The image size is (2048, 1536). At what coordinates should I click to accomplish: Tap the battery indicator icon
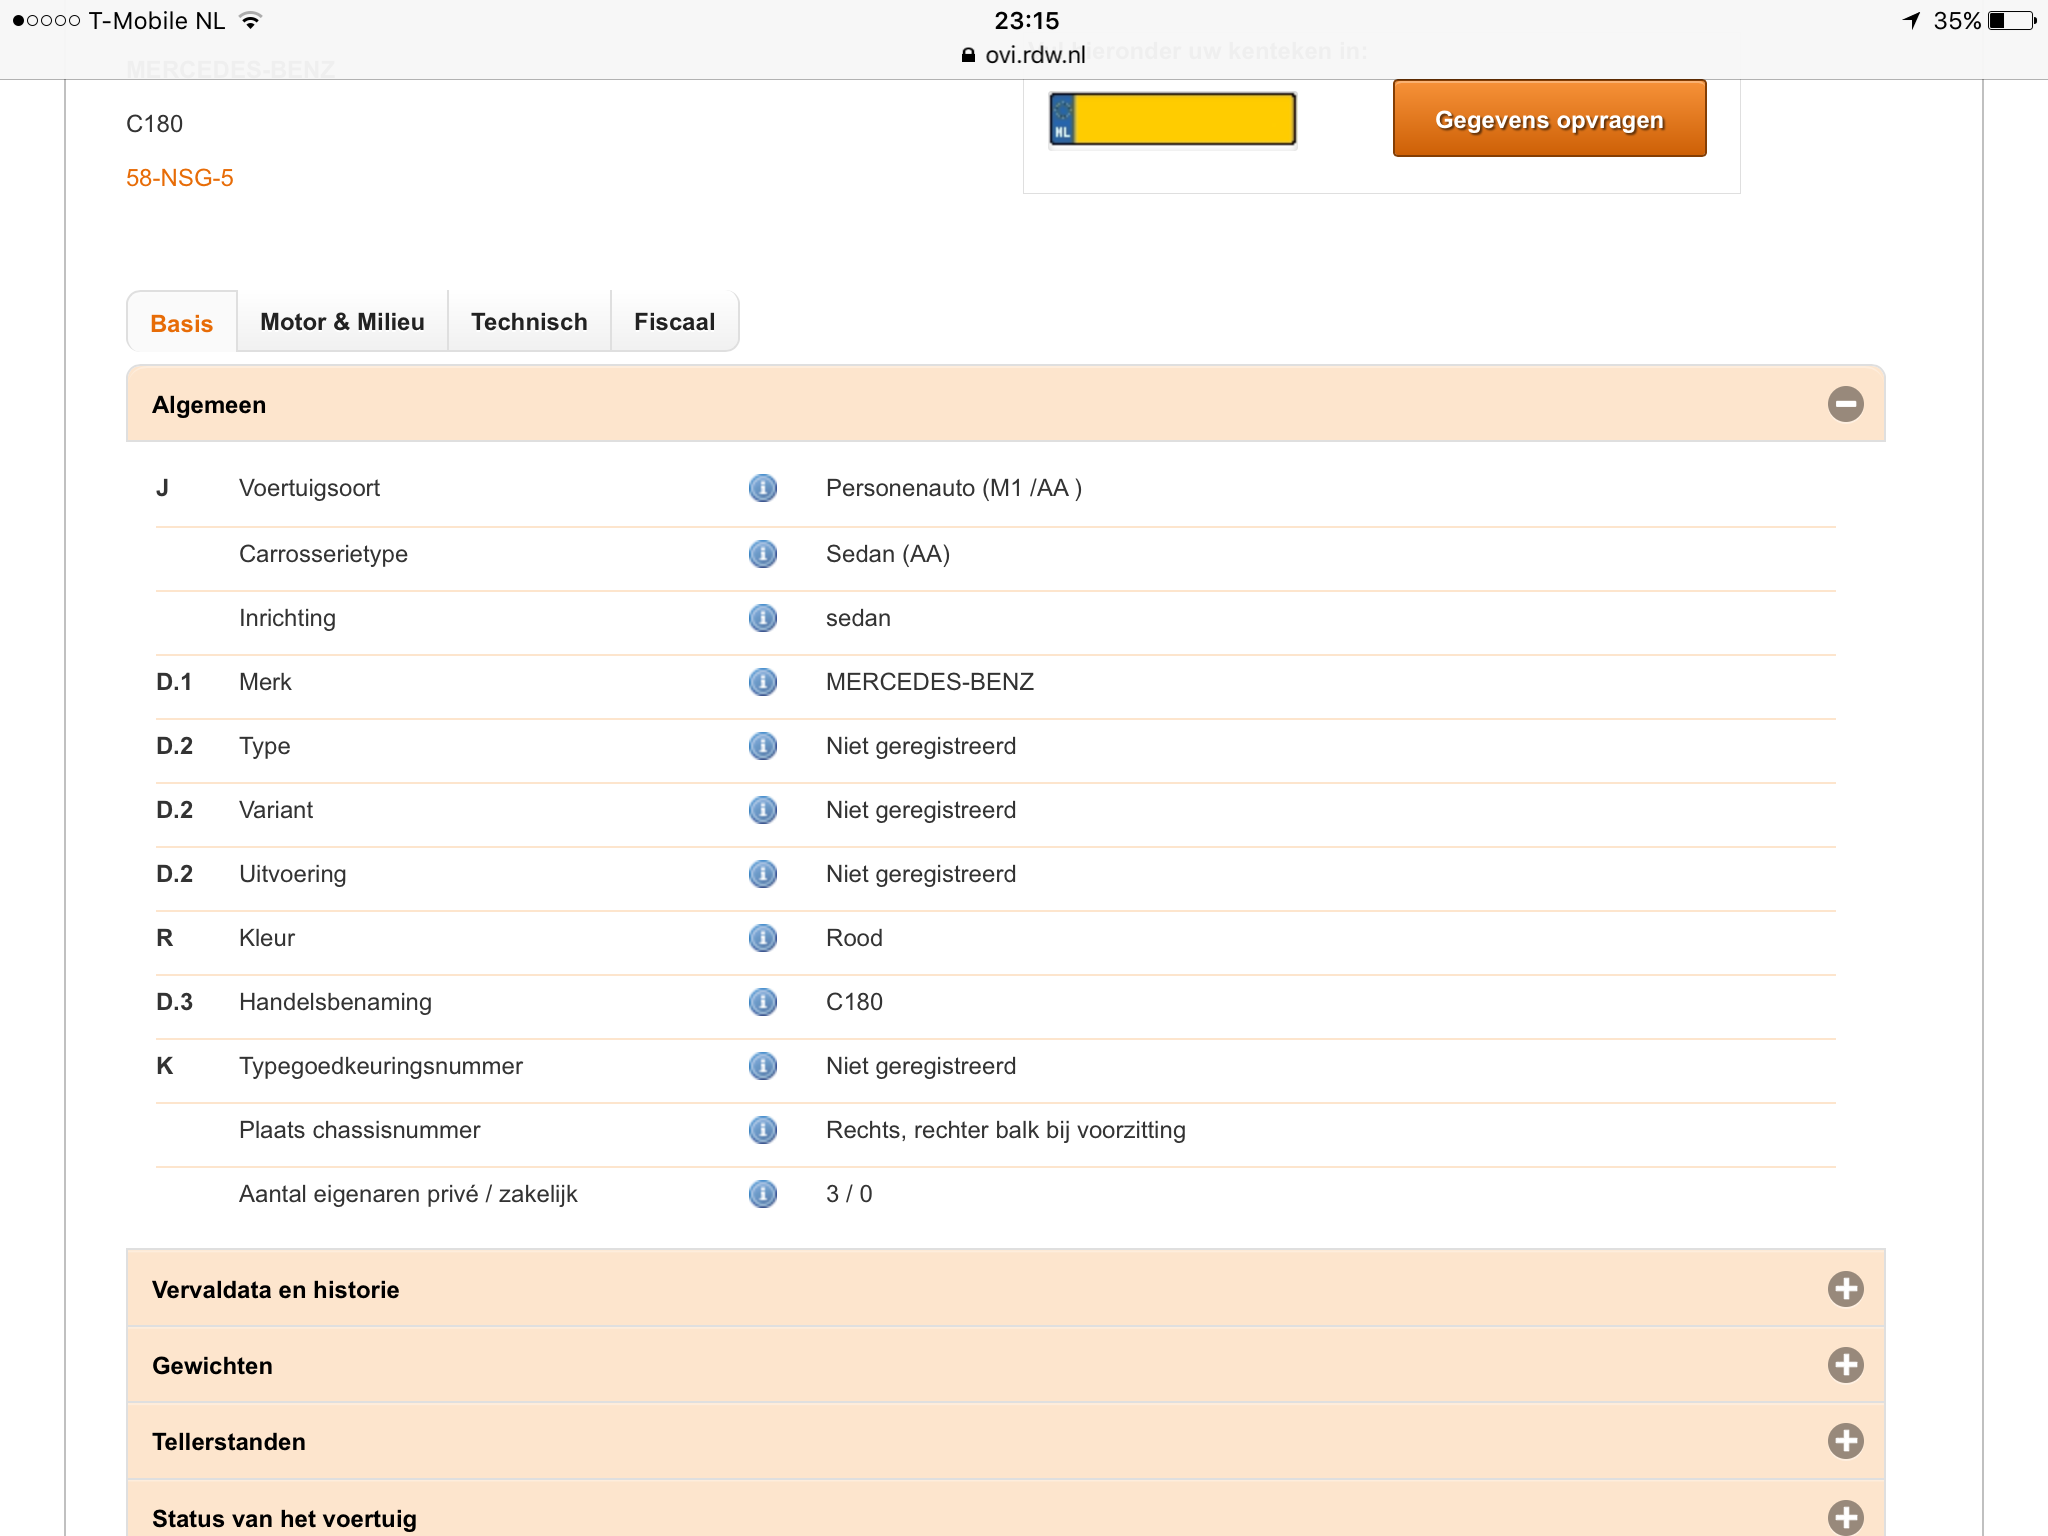[x=2013, y=20]
